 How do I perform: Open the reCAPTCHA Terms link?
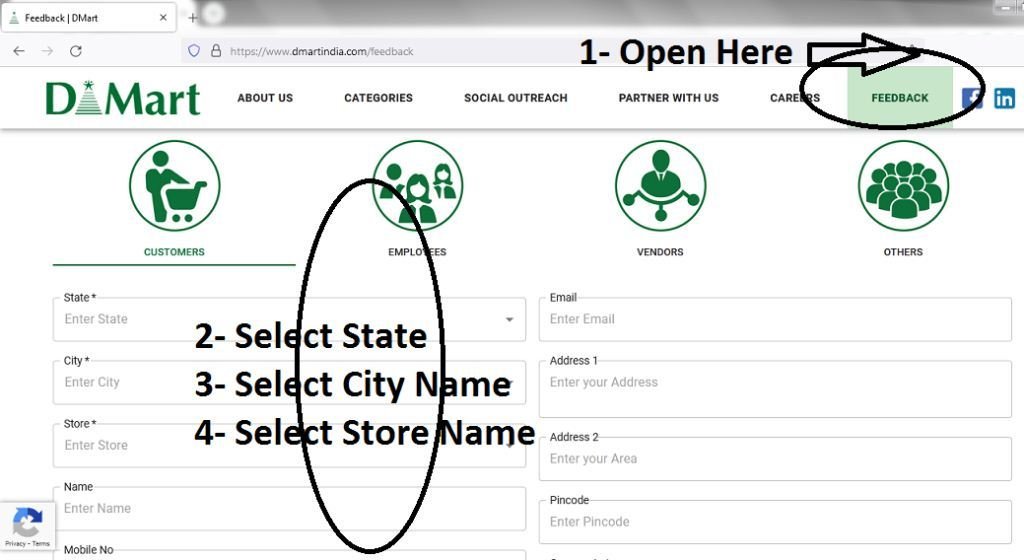tap(40, 543)
